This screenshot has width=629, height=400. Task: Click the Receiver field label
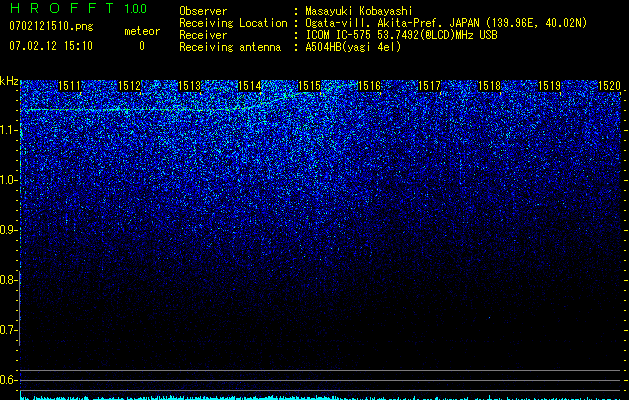203,35
